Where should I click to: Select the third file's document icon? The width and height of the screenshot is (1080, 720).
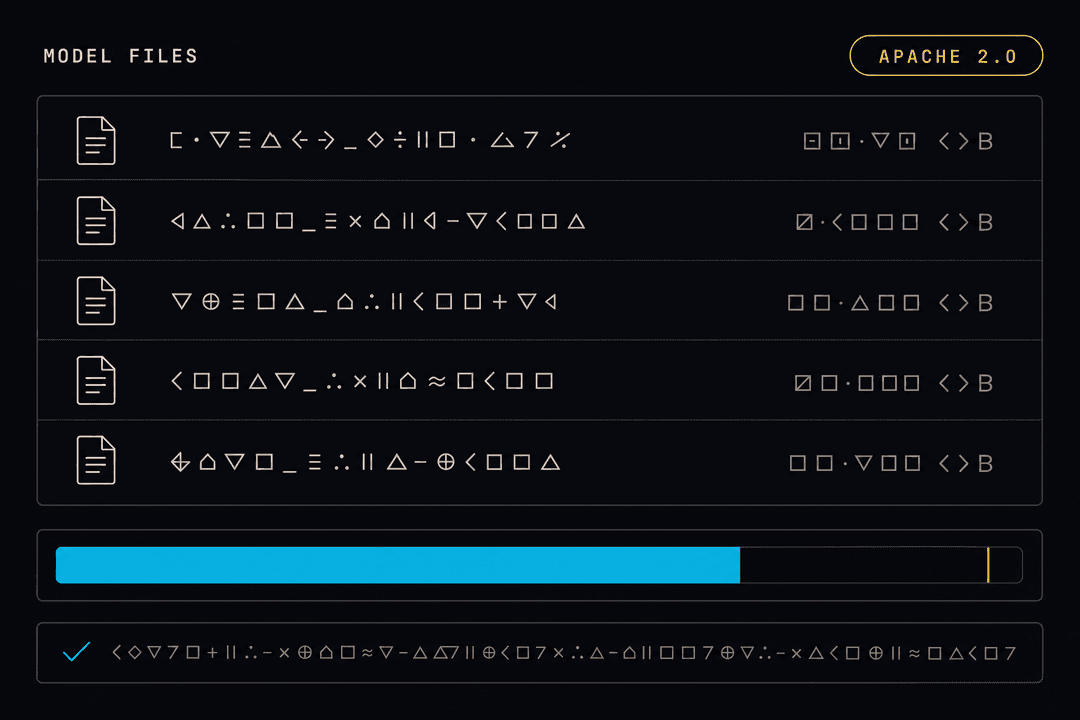(96, 300)
